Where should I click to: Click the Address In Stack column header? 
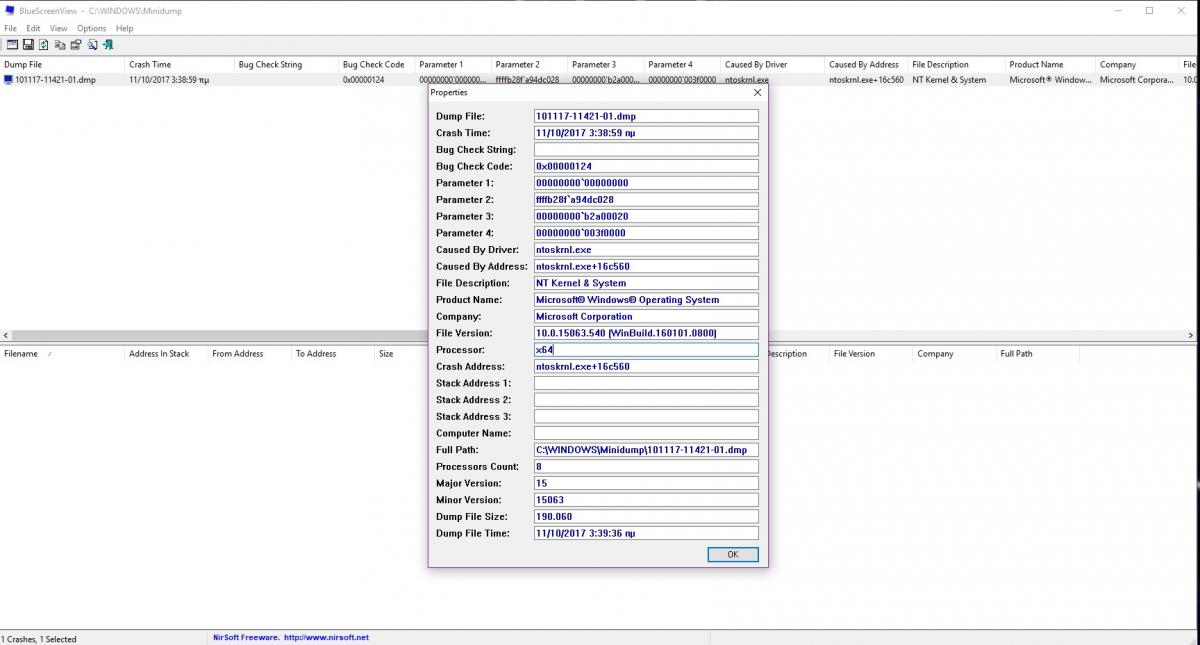pos(166,353)
